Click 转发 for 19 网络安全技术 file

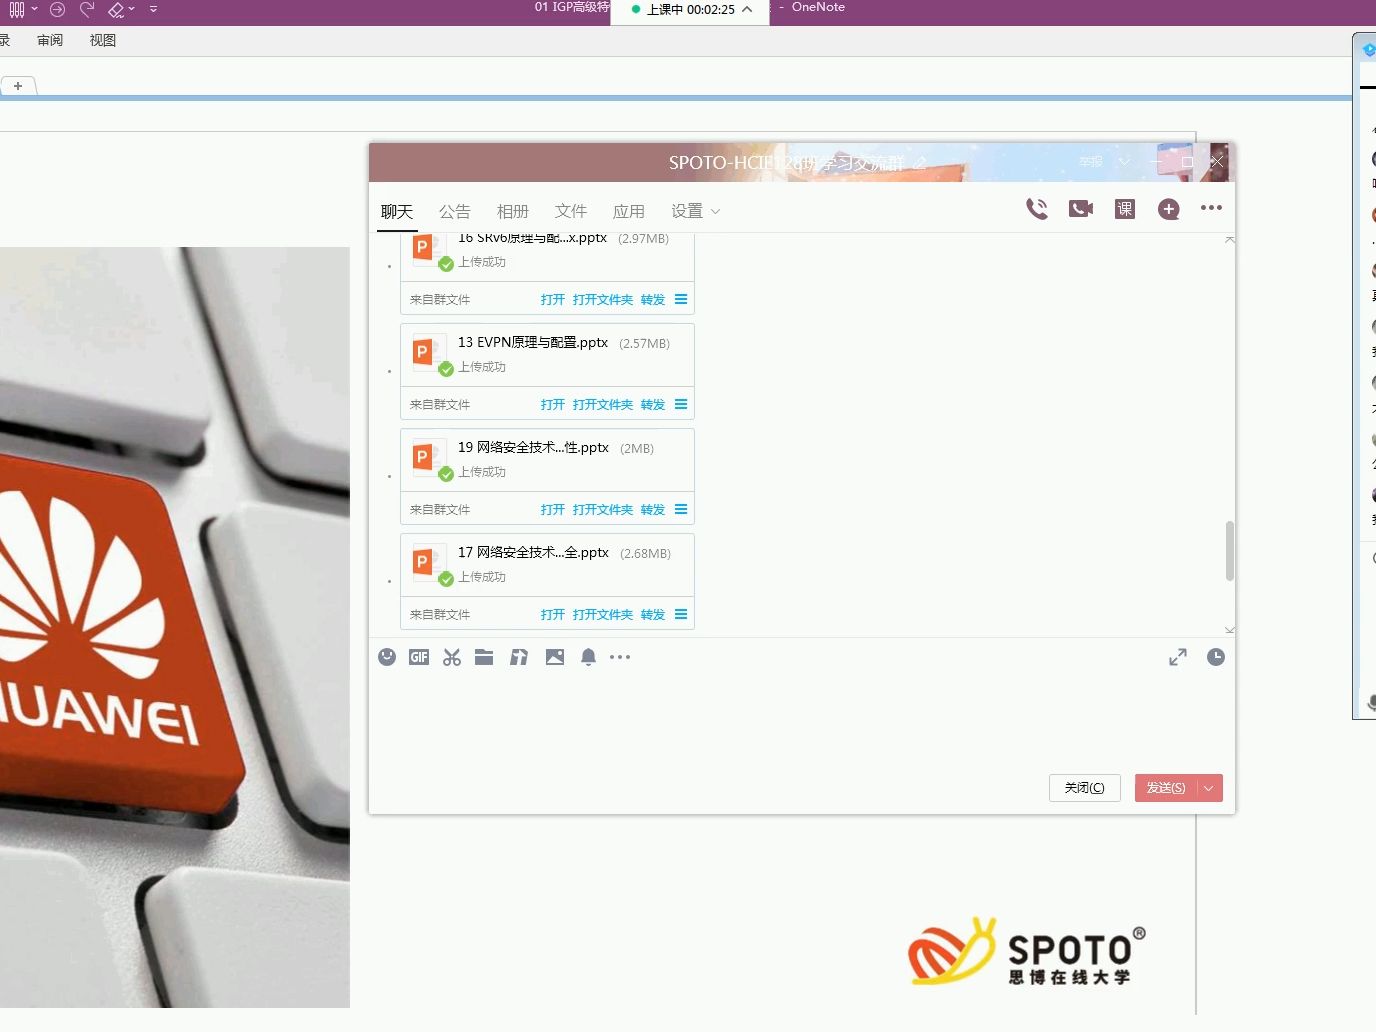pyautogui.click(x=653, y=509)
